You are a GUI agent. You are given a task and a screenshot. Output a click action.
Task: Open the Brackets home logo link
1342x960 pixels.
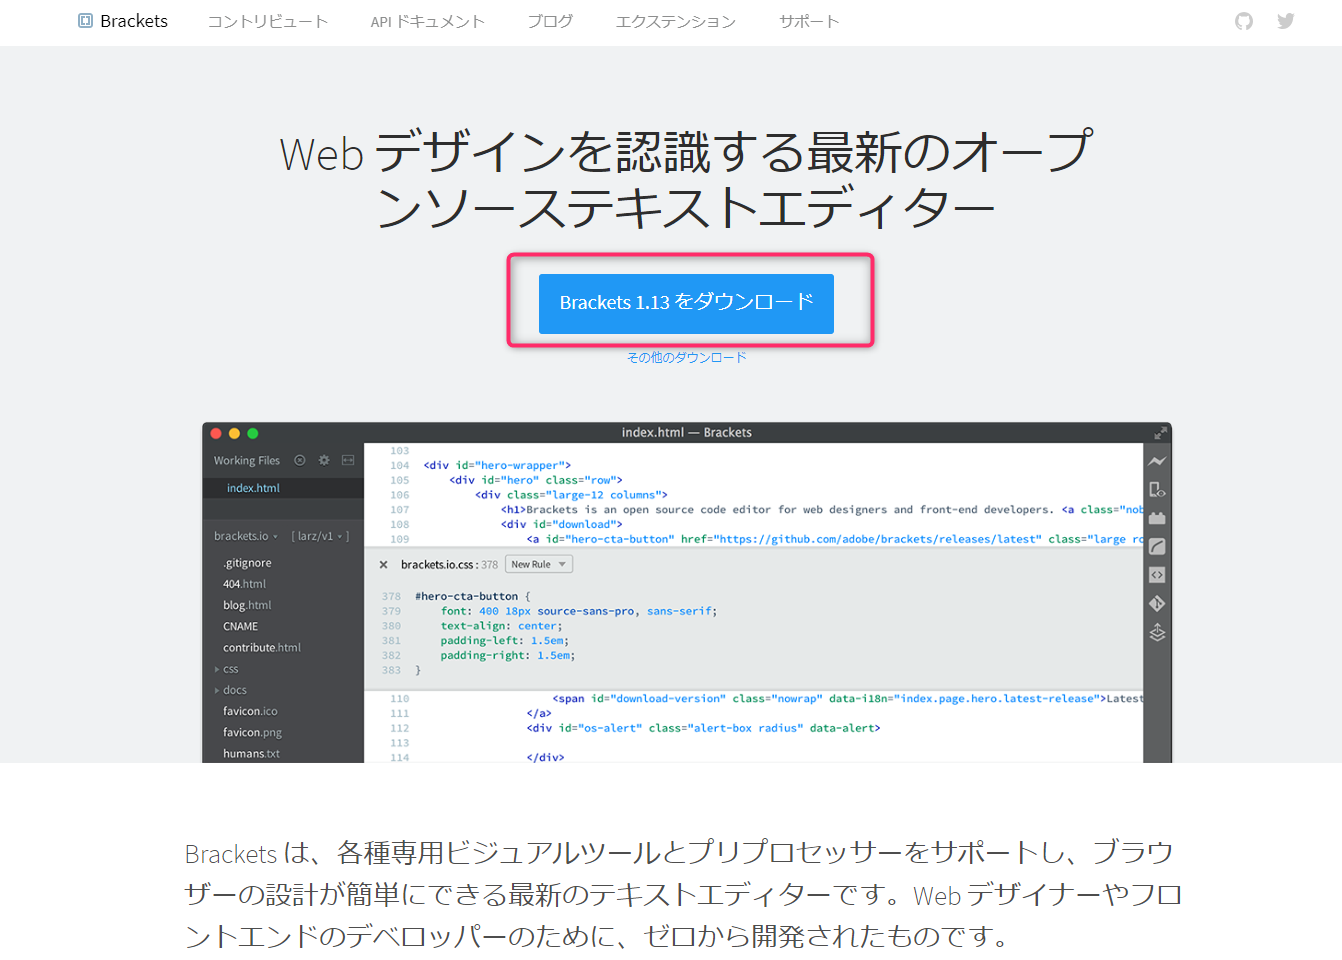(x=123, y=21)
